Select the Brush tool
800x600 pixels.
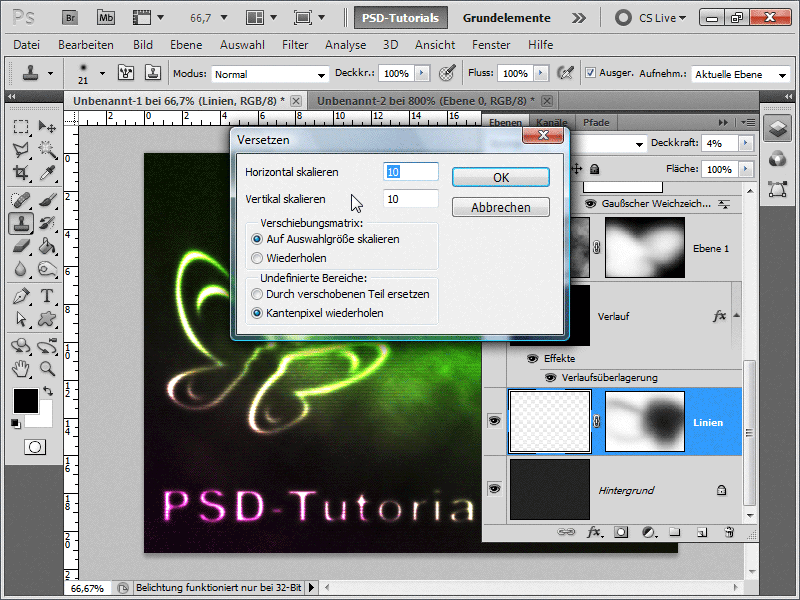tap(47, 200)
